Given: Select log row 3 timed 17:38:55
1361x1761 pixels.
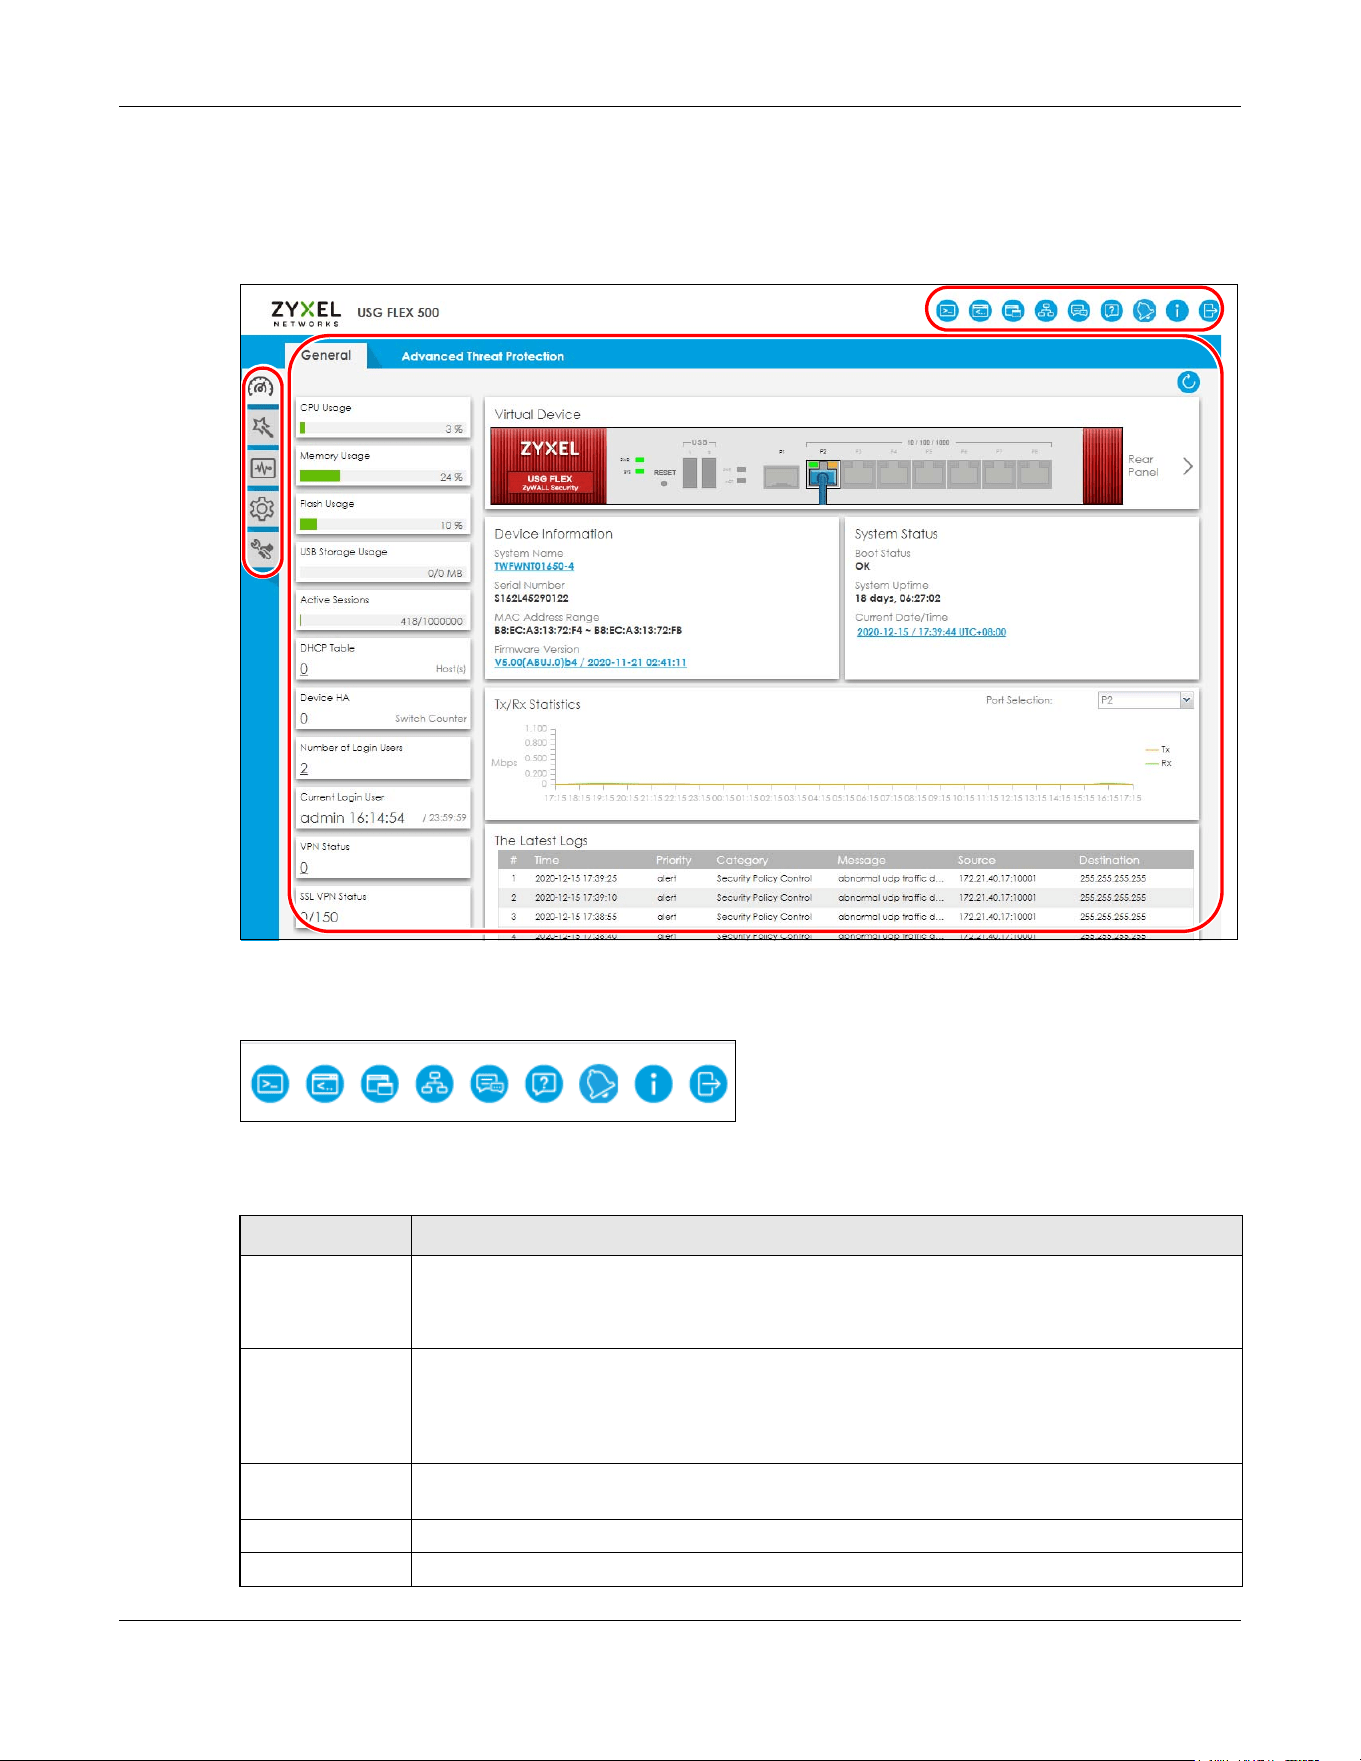Looking at the screenshot, I should (845, 916).
